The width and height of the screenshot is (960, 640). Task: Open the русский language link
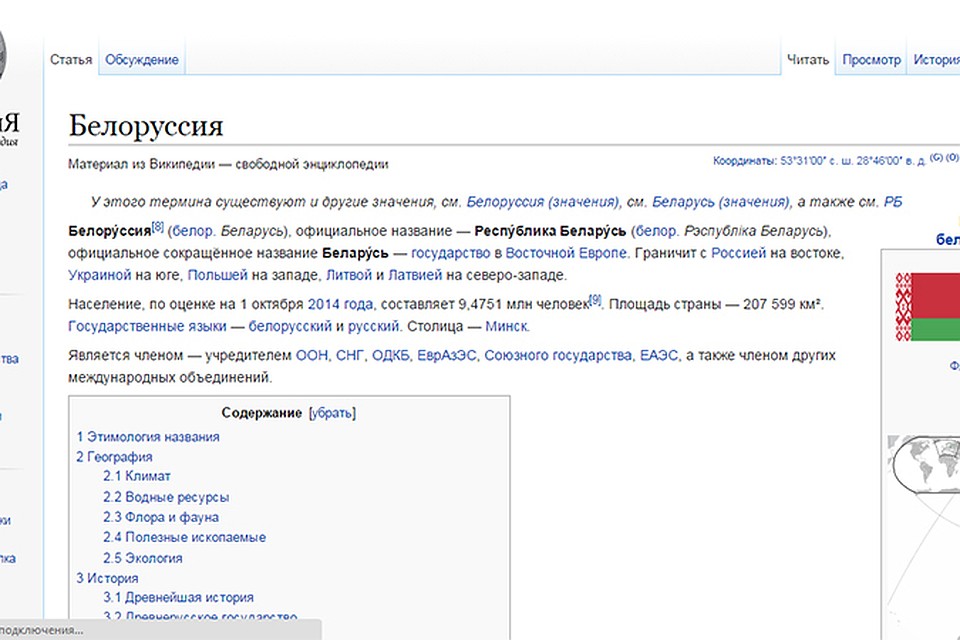coord(373,326)
